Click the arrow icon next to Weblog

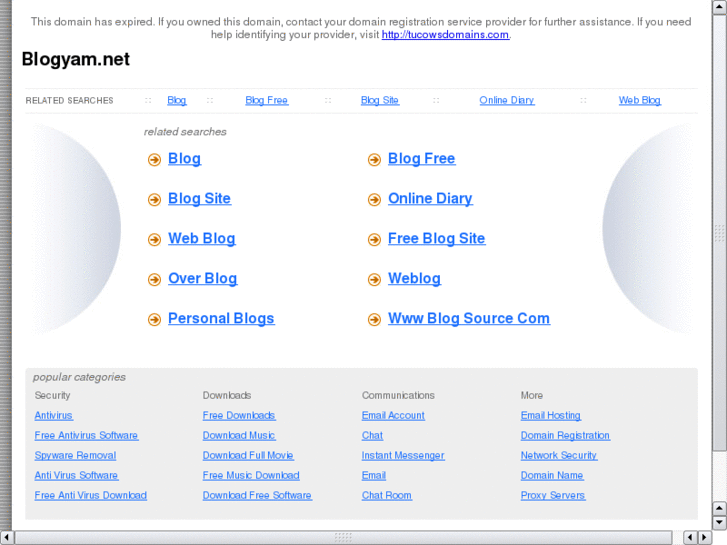[374, 280]
